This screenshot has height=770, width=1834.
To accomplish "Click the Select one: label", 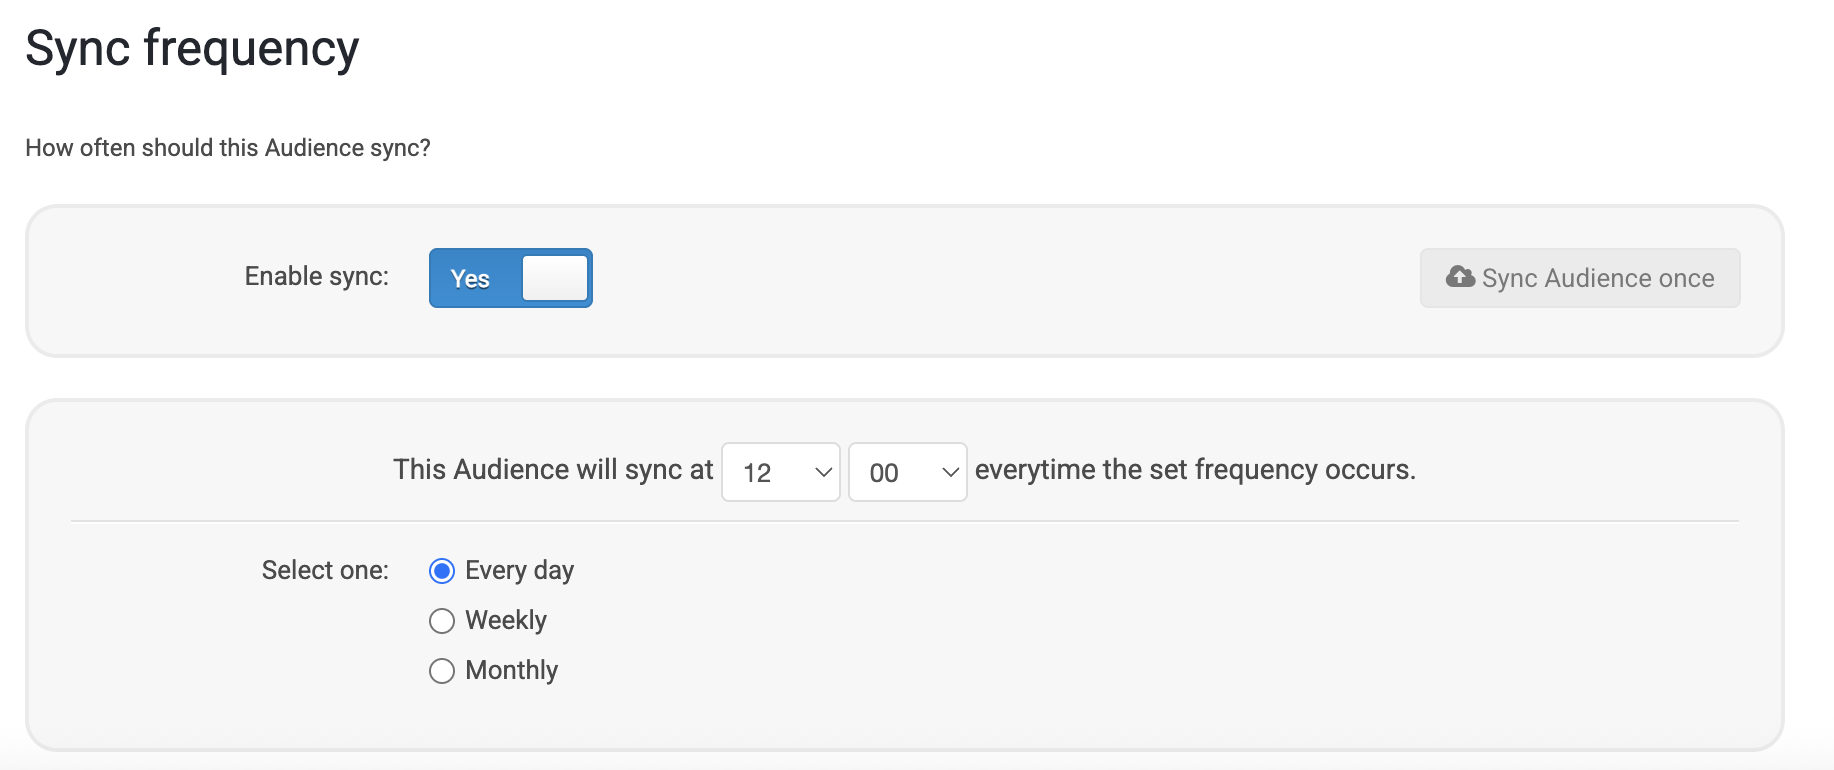I will [325, 570].
